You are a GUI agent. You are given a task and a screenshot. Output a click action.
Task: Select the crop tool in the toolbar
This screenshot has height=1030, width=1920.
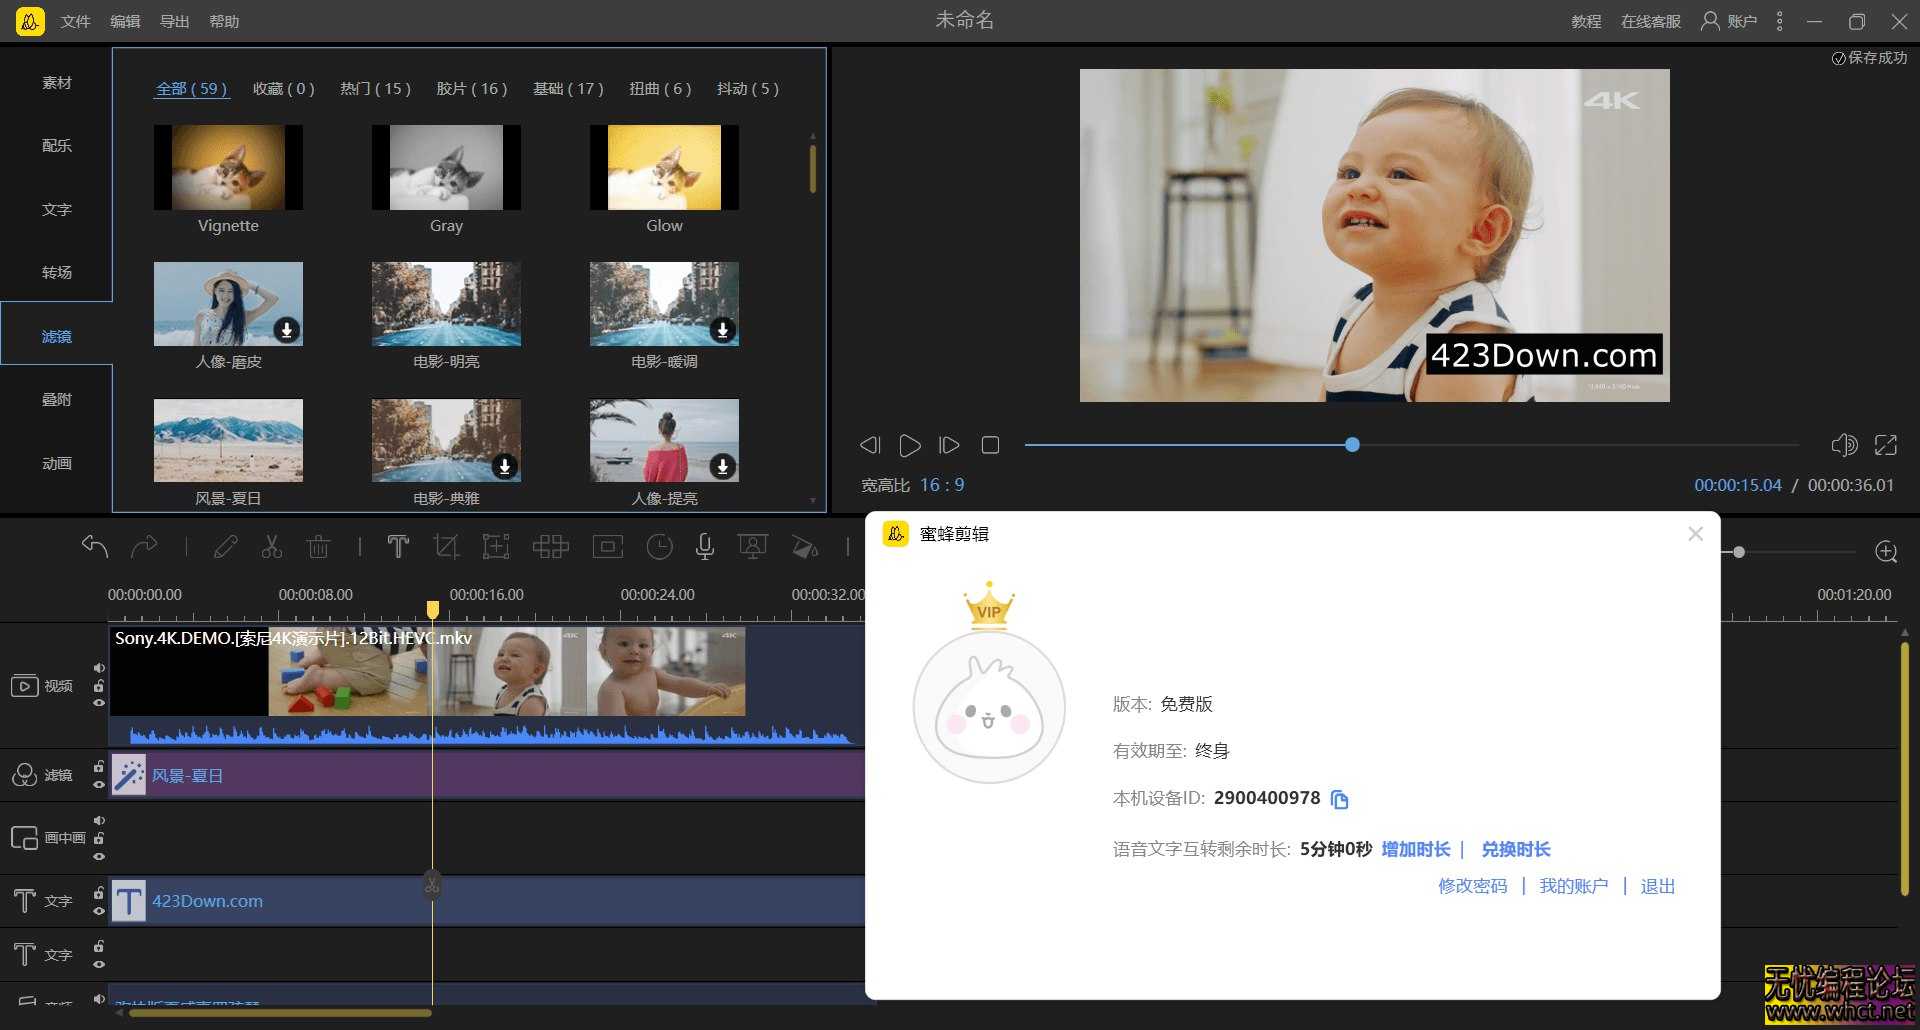[447, 547]
